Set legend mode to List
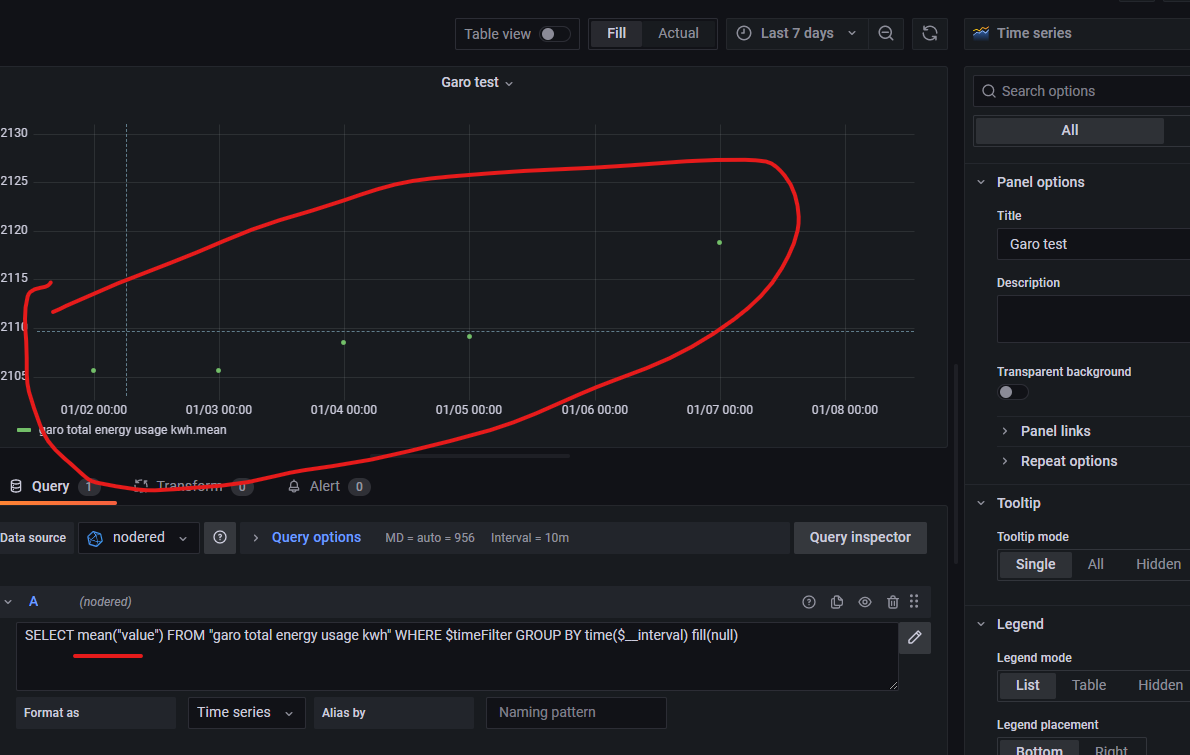 [x=1028, y=685]
